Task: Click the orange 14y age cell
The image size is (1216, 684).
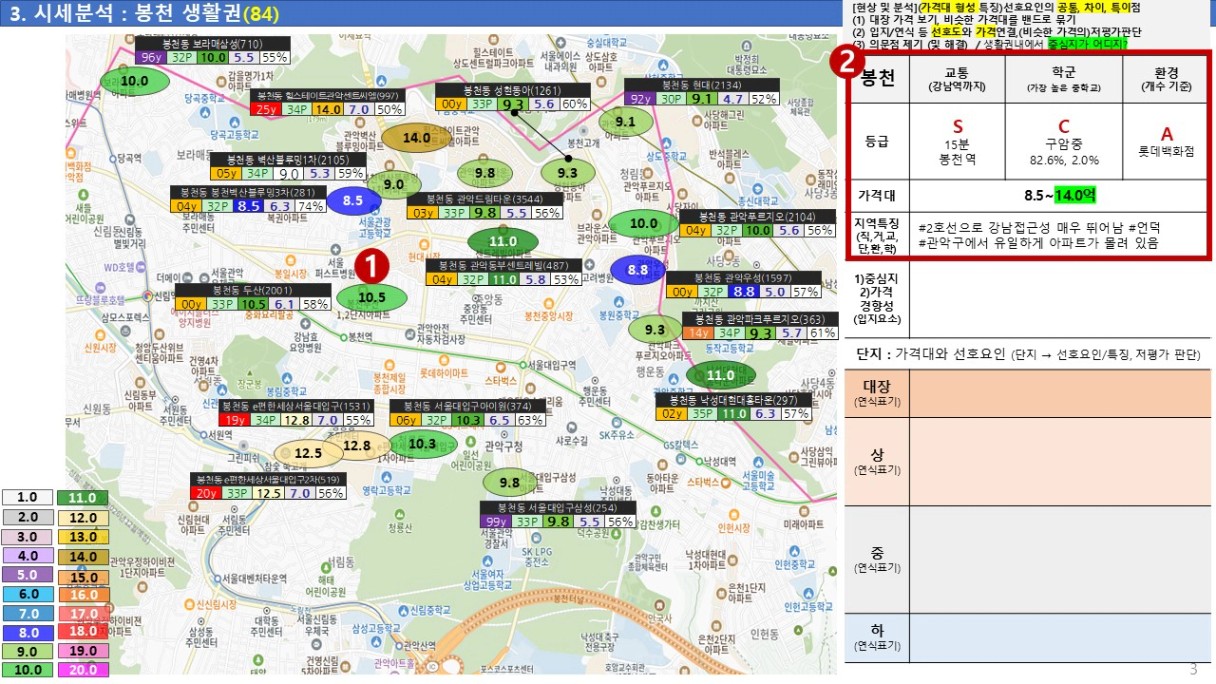Action: 698,333
